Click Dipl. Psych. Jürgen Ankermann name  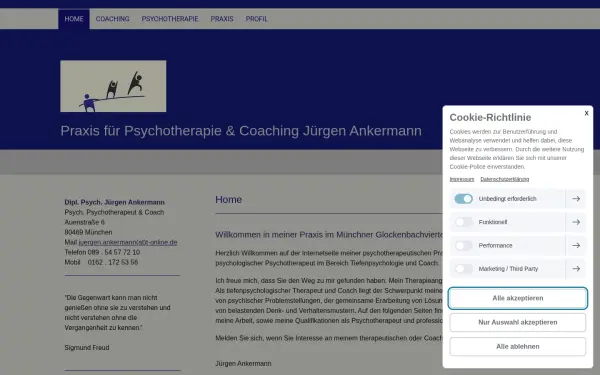click(114, 202)
